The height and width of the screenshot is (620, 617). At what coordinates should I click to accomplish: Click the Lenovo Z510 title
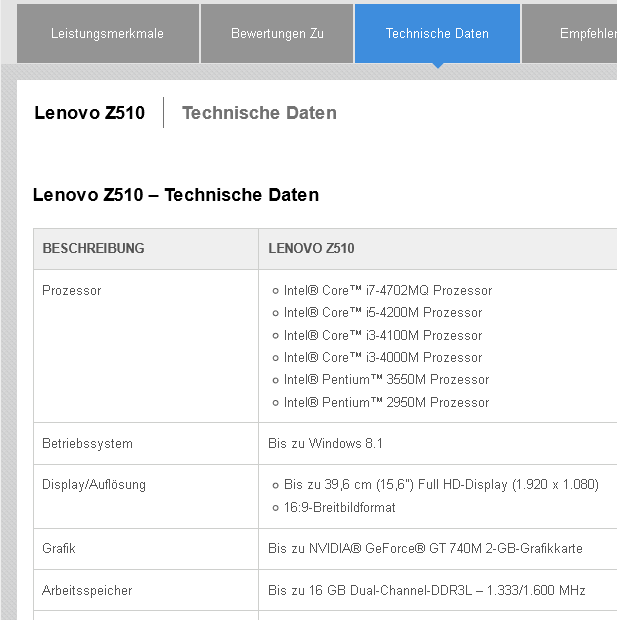(x=90, y=113)
